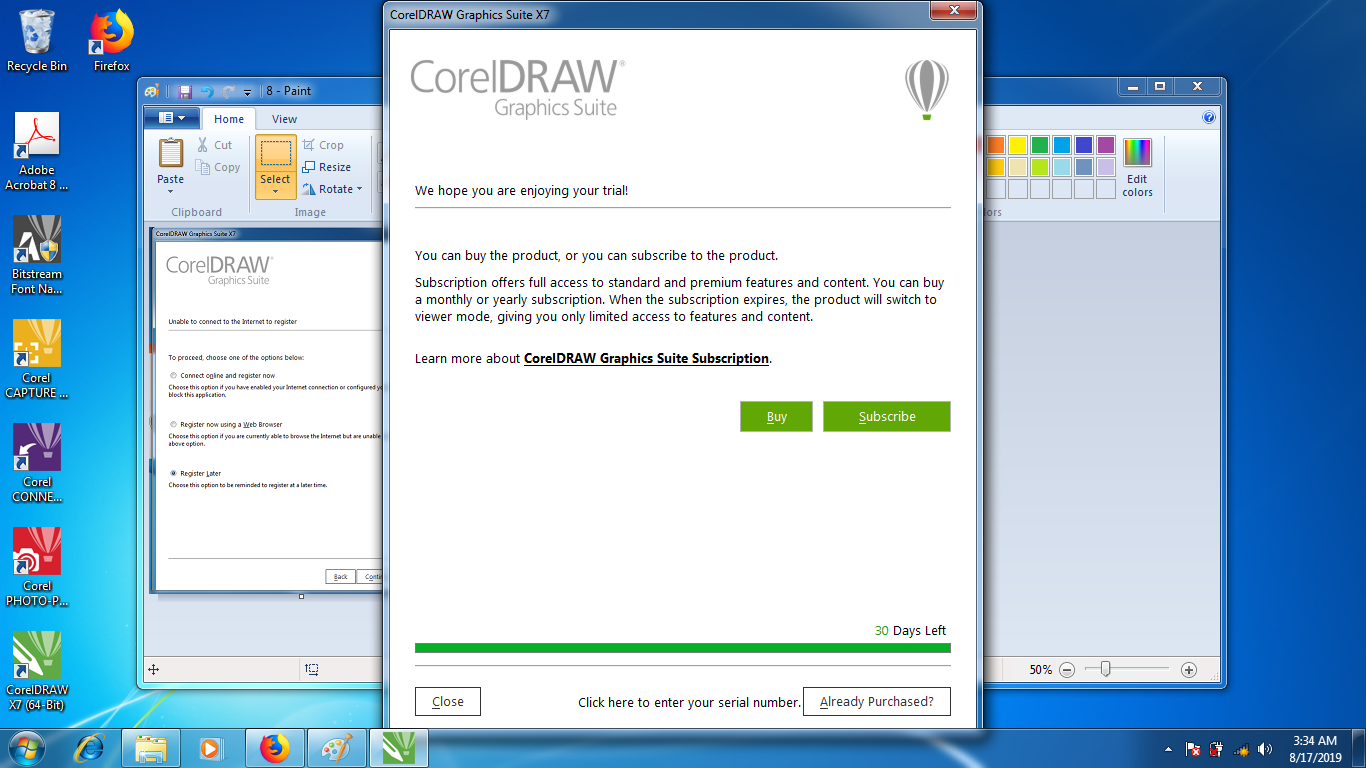
Task: Pick the lime green swatch in Paint palette
Action: point(1040,167)
